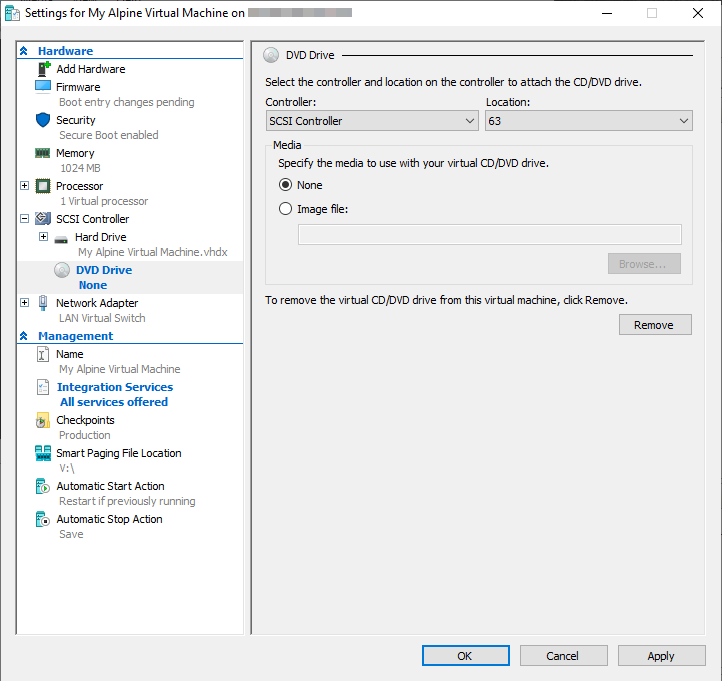
Task: Expand the Processor tree node
Action: click(x=25, y=186)
